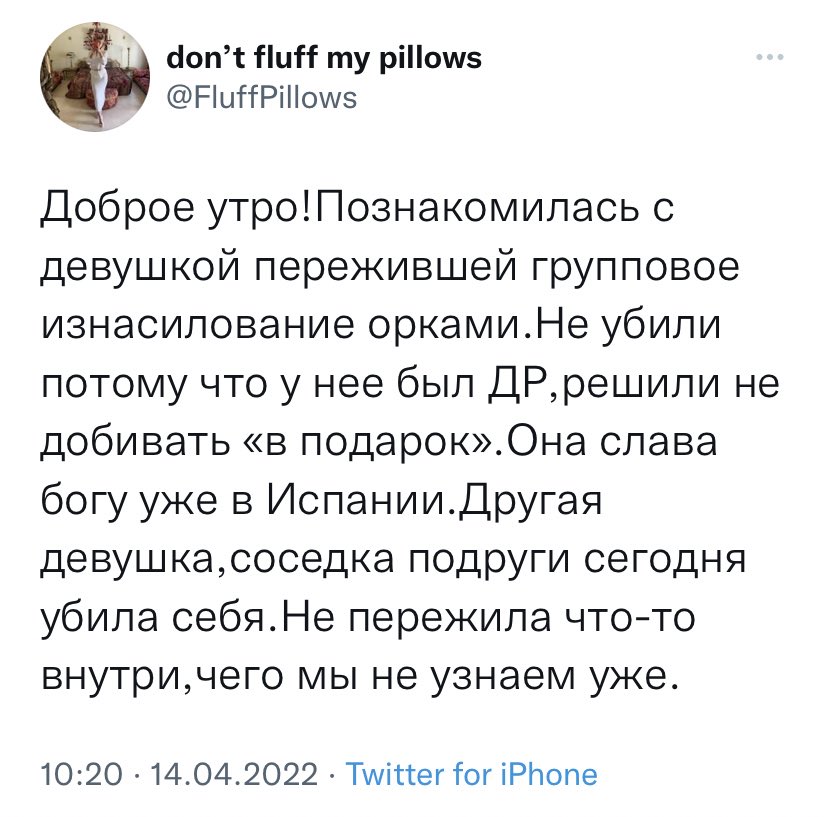Viewport: 827px width, 817px height.
Task: Select the "Twitter for iPhone" source link
Action: (472, 774)
